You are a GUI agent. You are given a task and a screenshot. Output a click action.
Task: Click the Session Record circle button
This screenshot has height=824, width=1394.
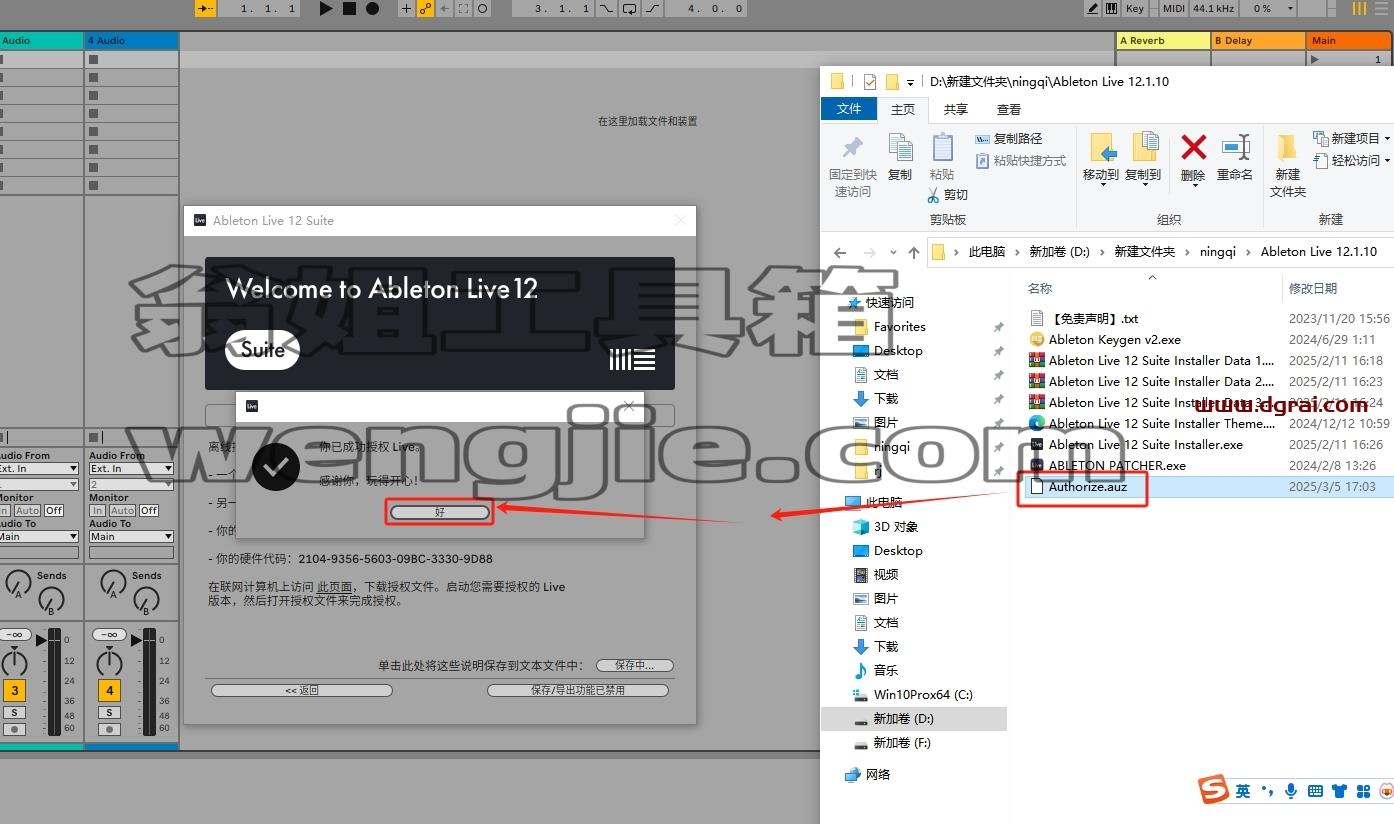(482, 8)
